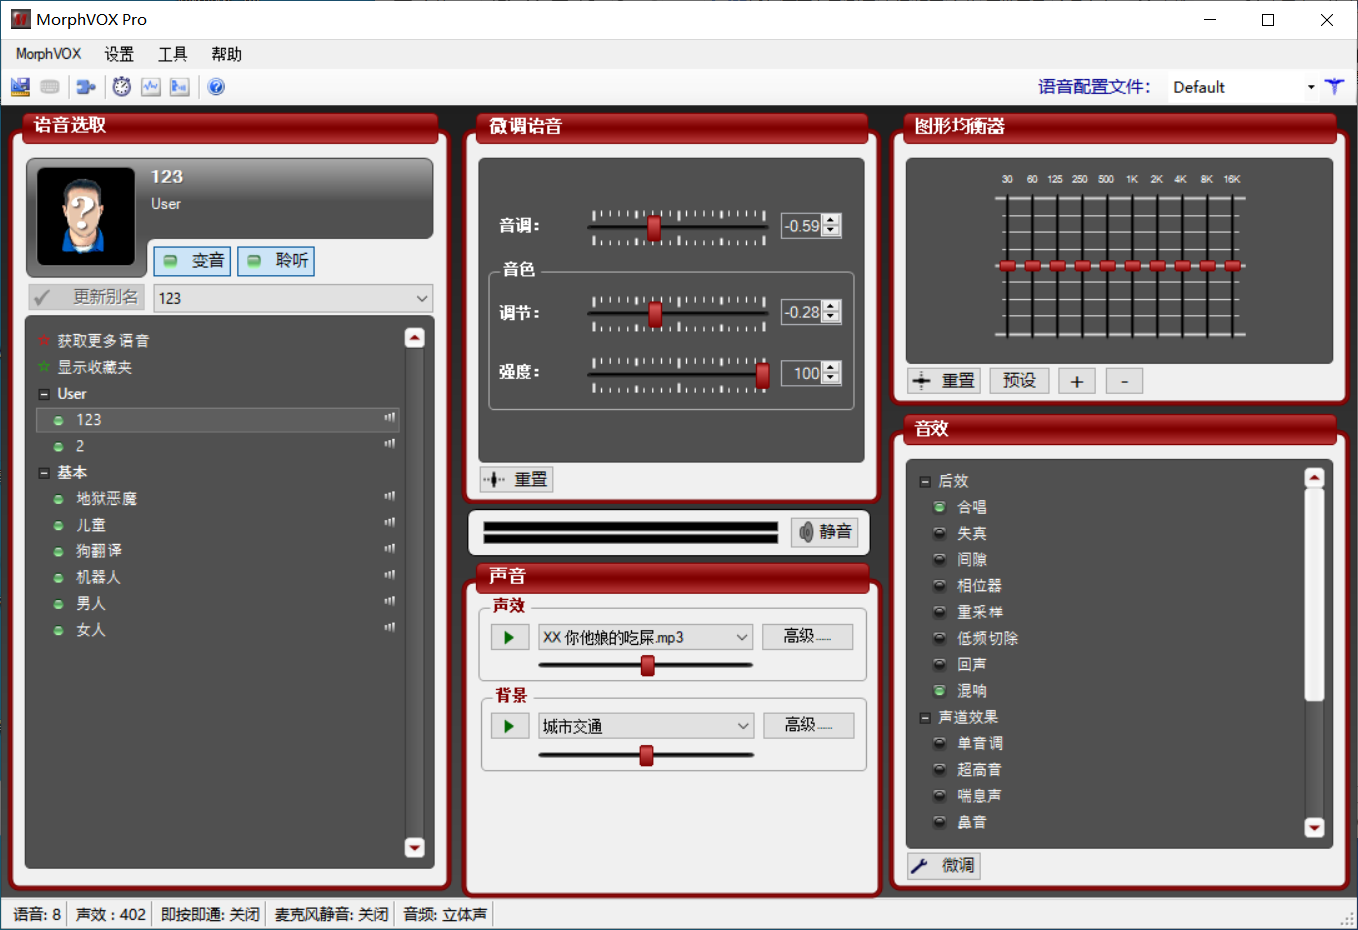This screenshot has height=930, width=1358.
Task: Click the green star icon for 显示收藏夹
Action: coord(44,367)
